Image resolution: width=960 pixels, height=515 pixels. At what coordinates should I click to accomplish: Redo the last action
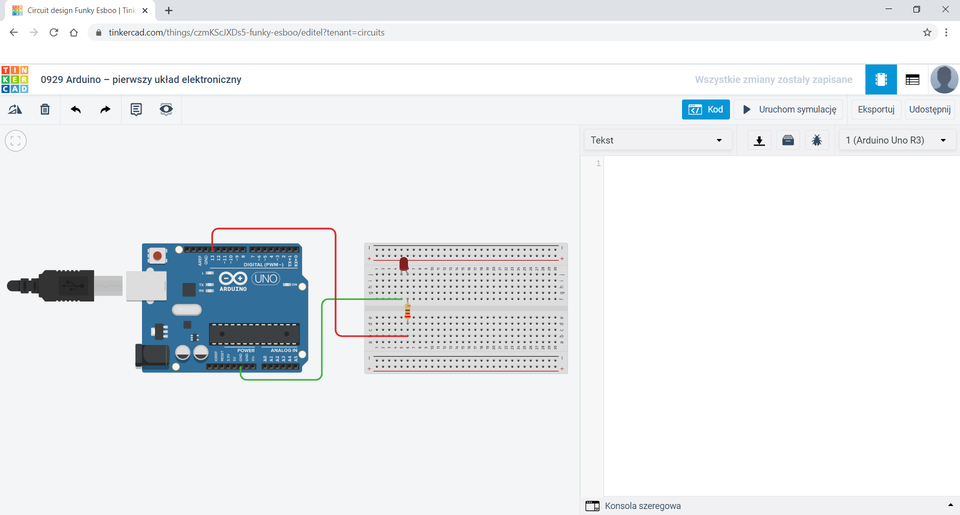pyautogui.click(x=105, y=110)
